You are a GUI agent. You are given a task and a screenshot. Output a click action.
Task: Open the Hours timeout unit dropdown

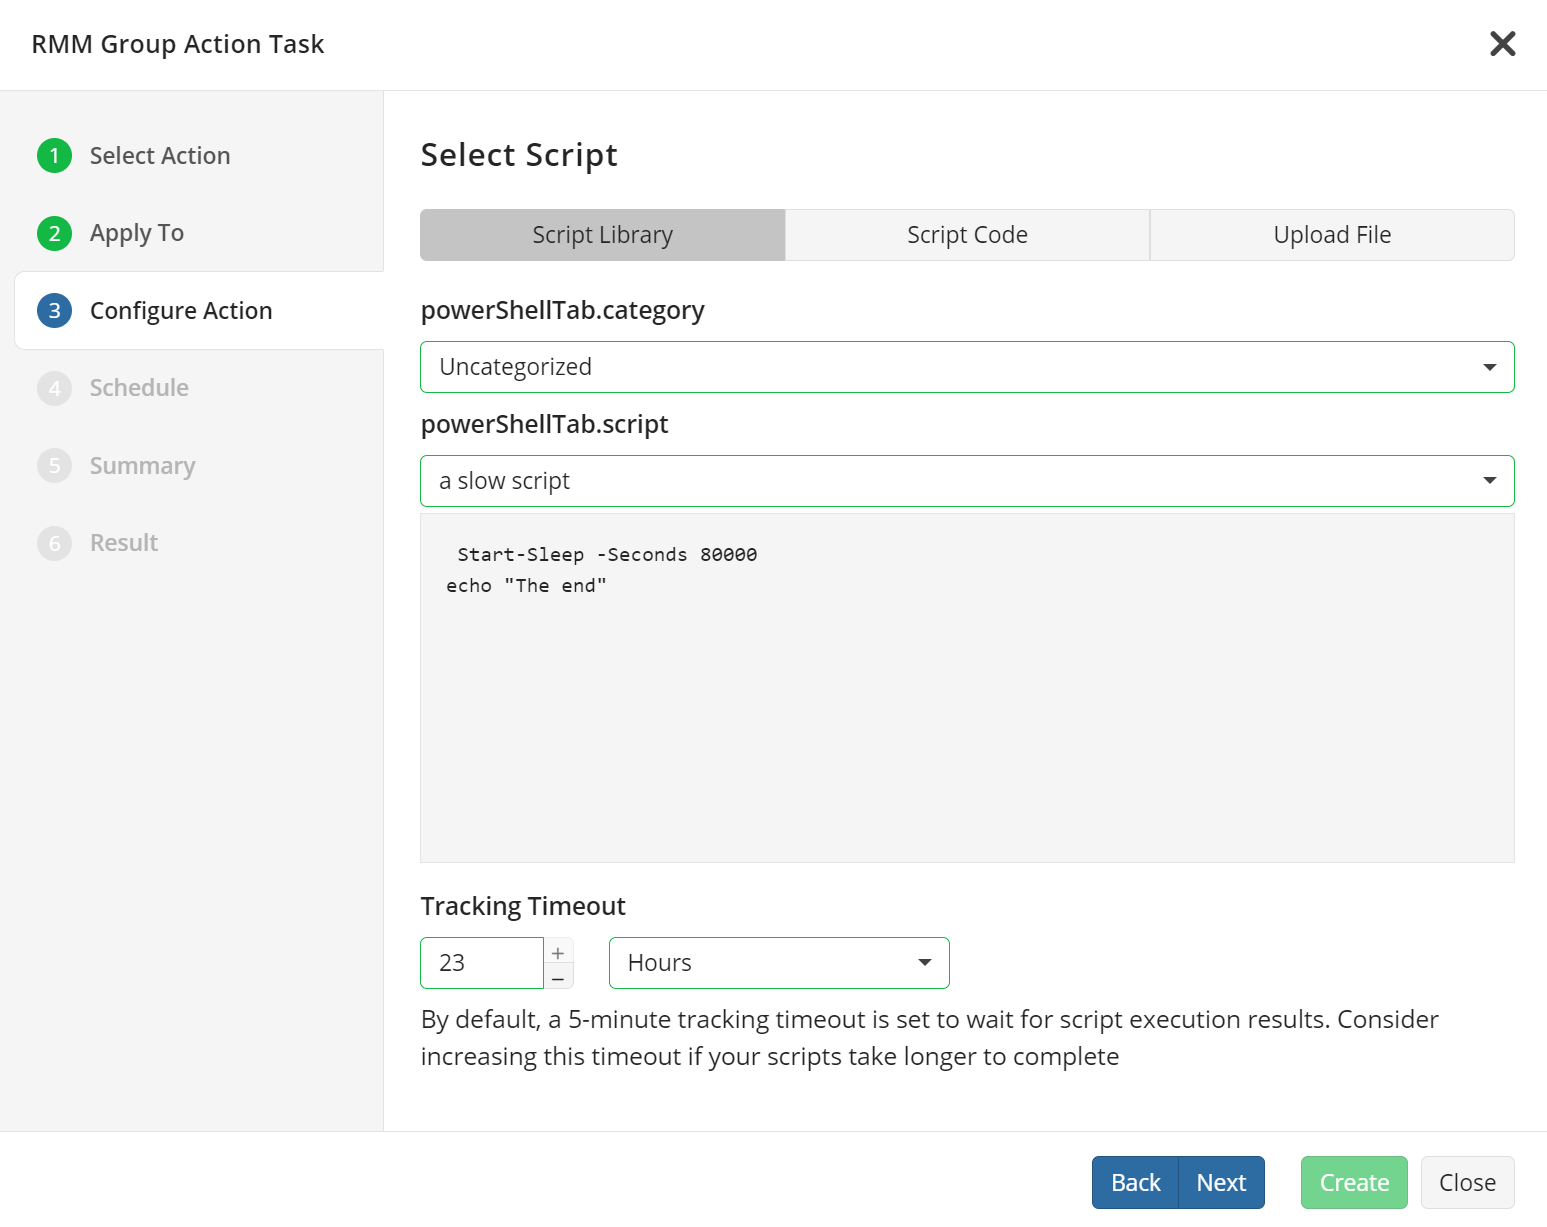coord(779,962)
